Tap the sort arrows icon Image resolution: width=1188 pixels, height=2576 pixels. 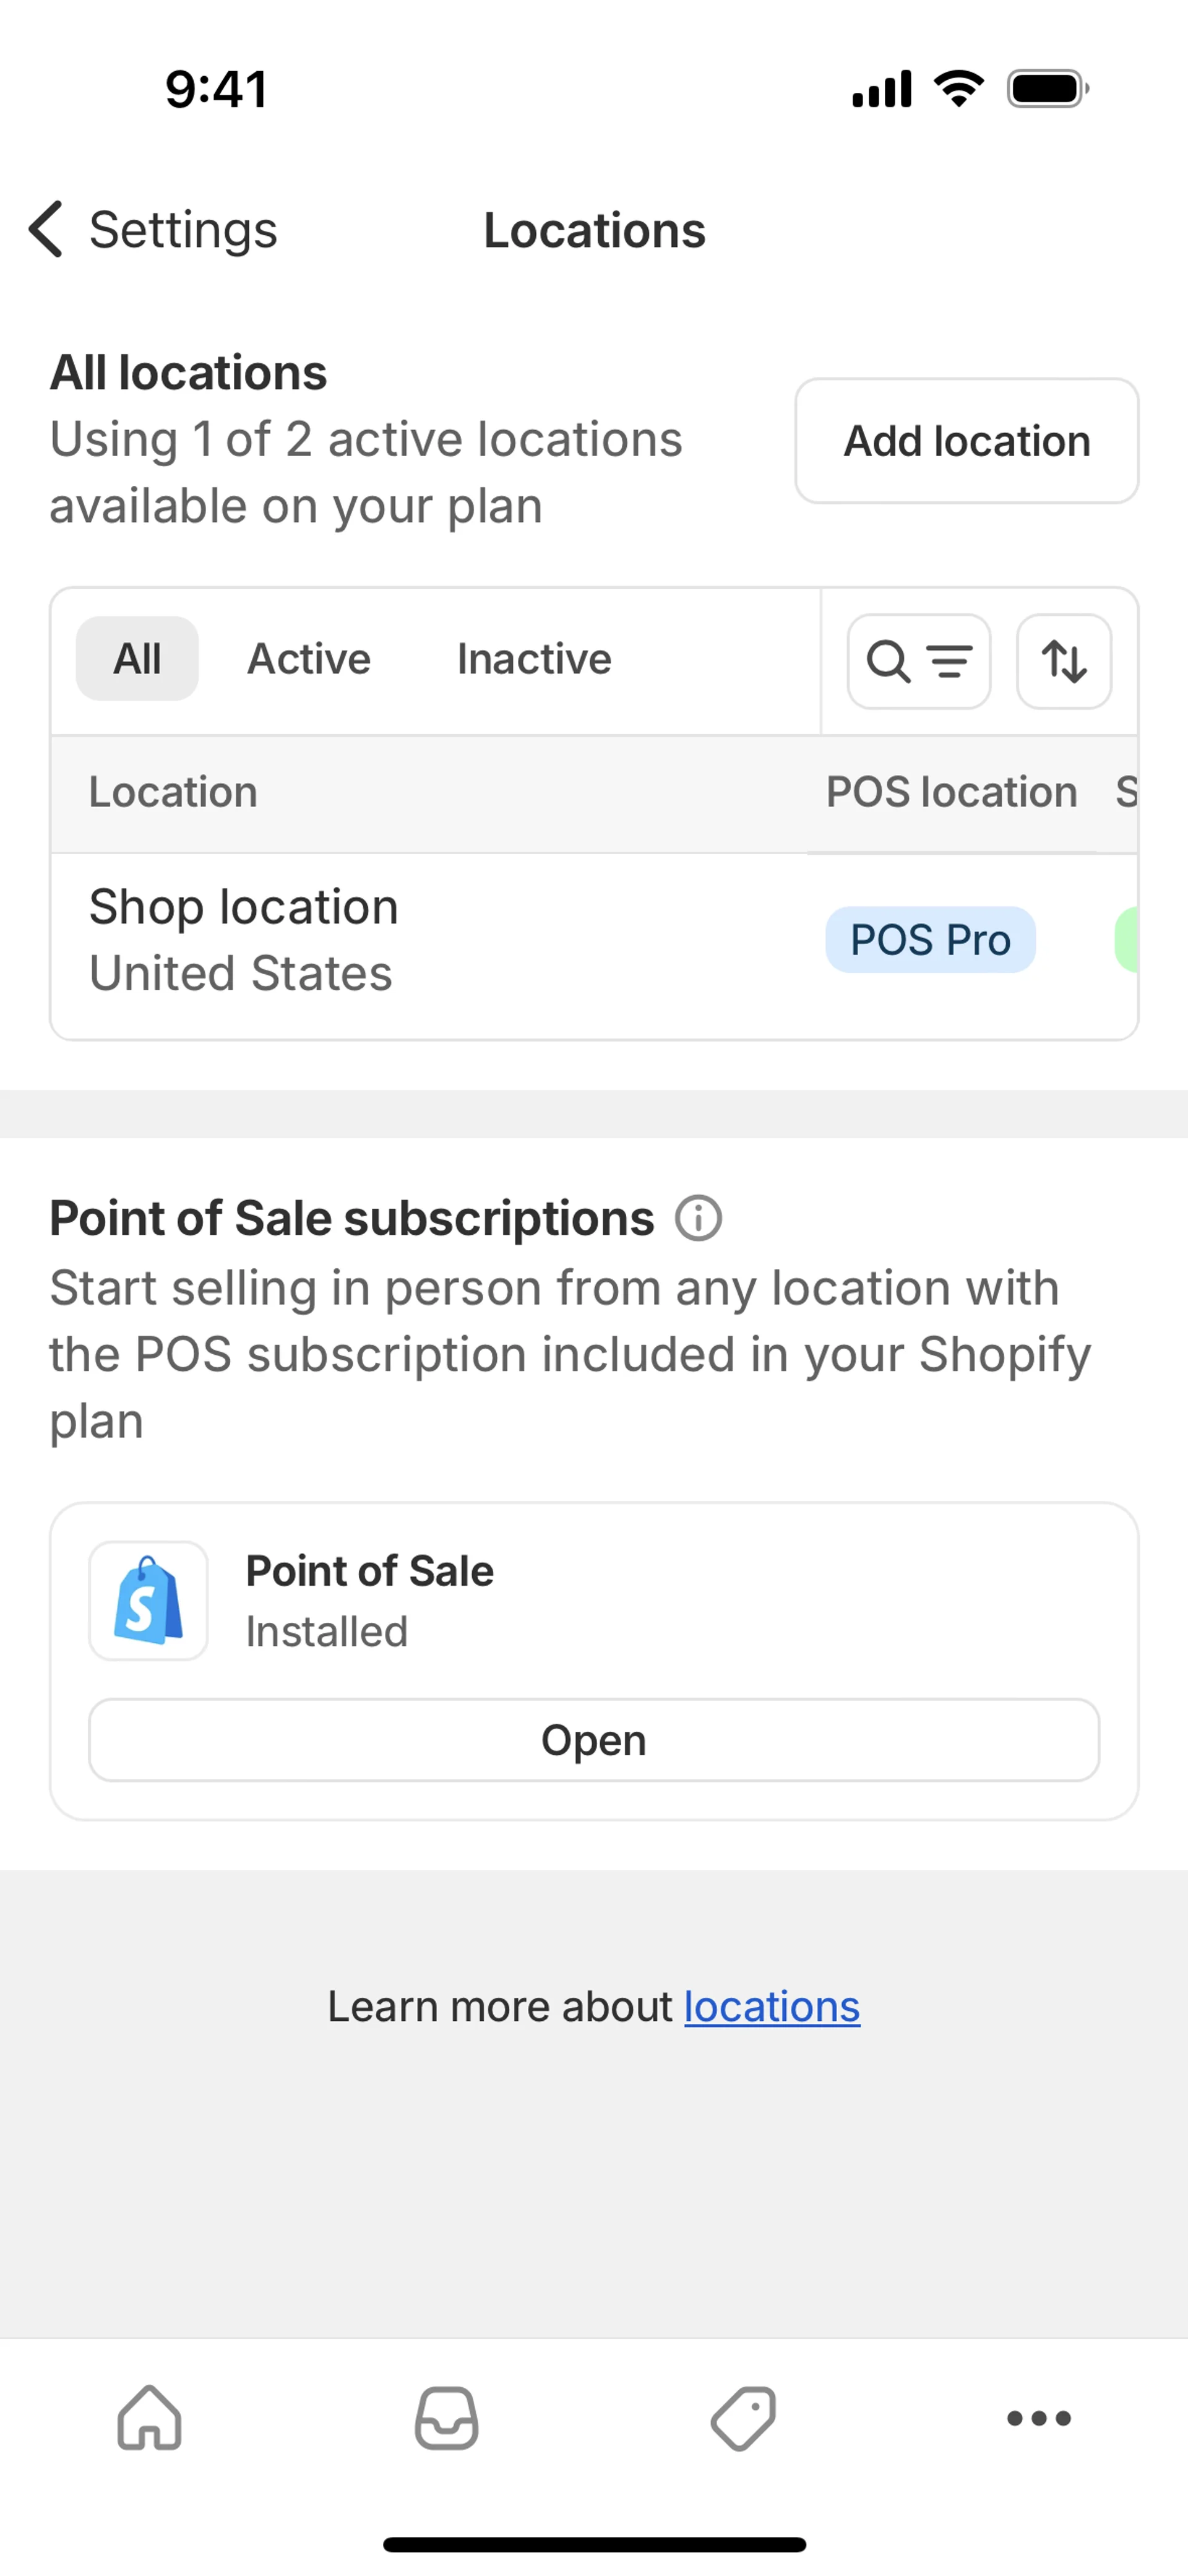(x=1063, y=662)
